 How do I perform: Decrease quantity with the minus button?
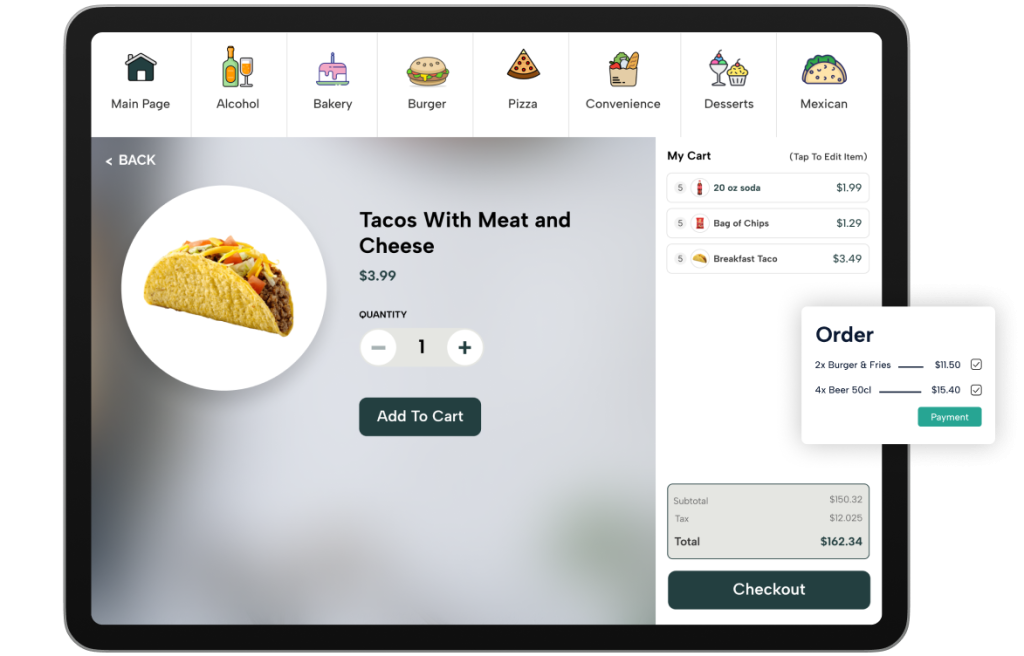click(x=378, y=348)
